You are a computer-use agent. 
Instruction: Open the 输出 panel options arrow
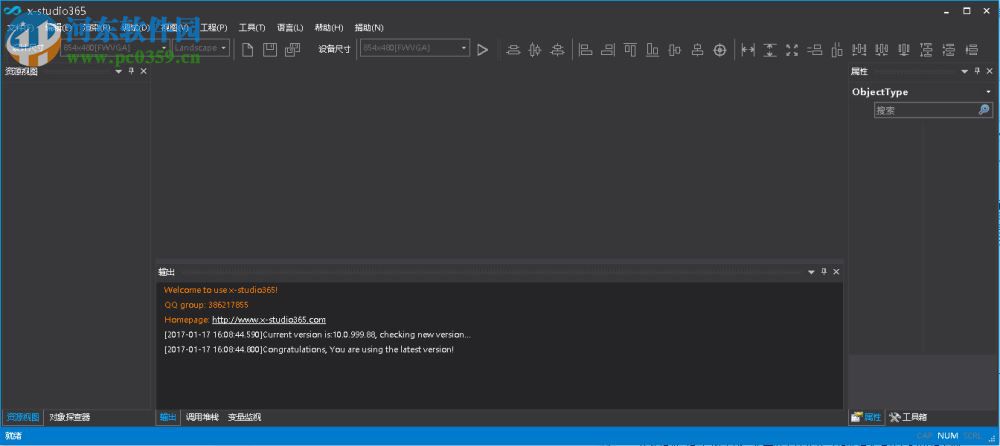click(x=811, y=272)
